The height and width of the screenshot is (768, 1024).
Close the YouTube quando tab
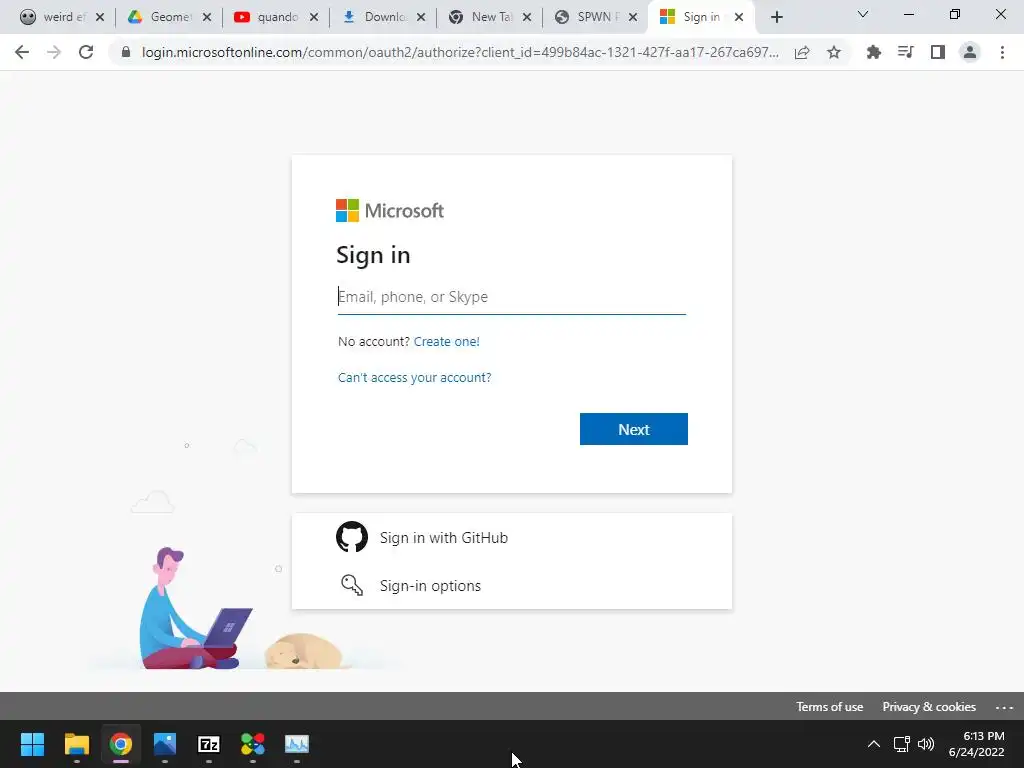(314, 17)
